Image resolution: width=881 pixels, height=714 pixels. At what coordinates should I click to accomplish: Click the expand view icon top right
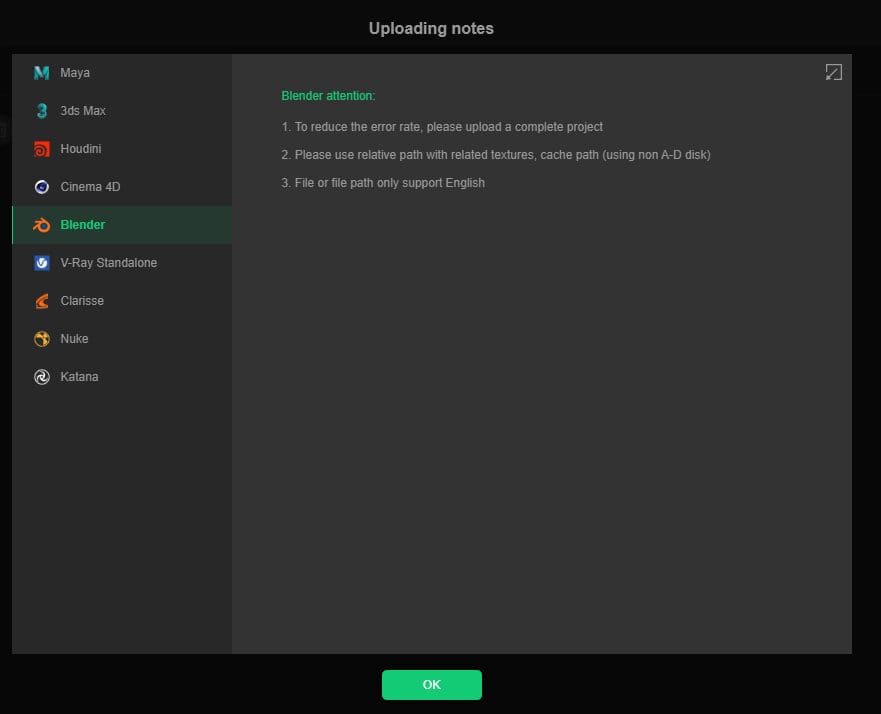point(833,71)
